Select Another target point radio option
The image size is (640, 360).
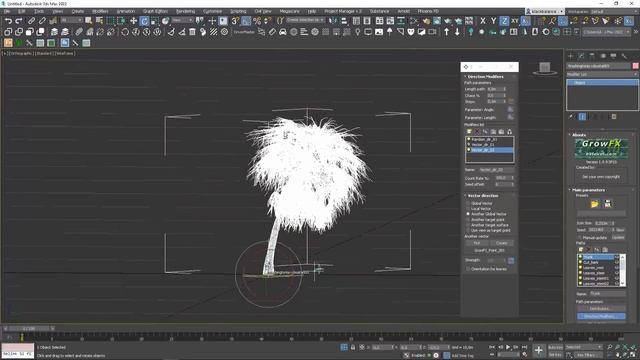[468, 220]
